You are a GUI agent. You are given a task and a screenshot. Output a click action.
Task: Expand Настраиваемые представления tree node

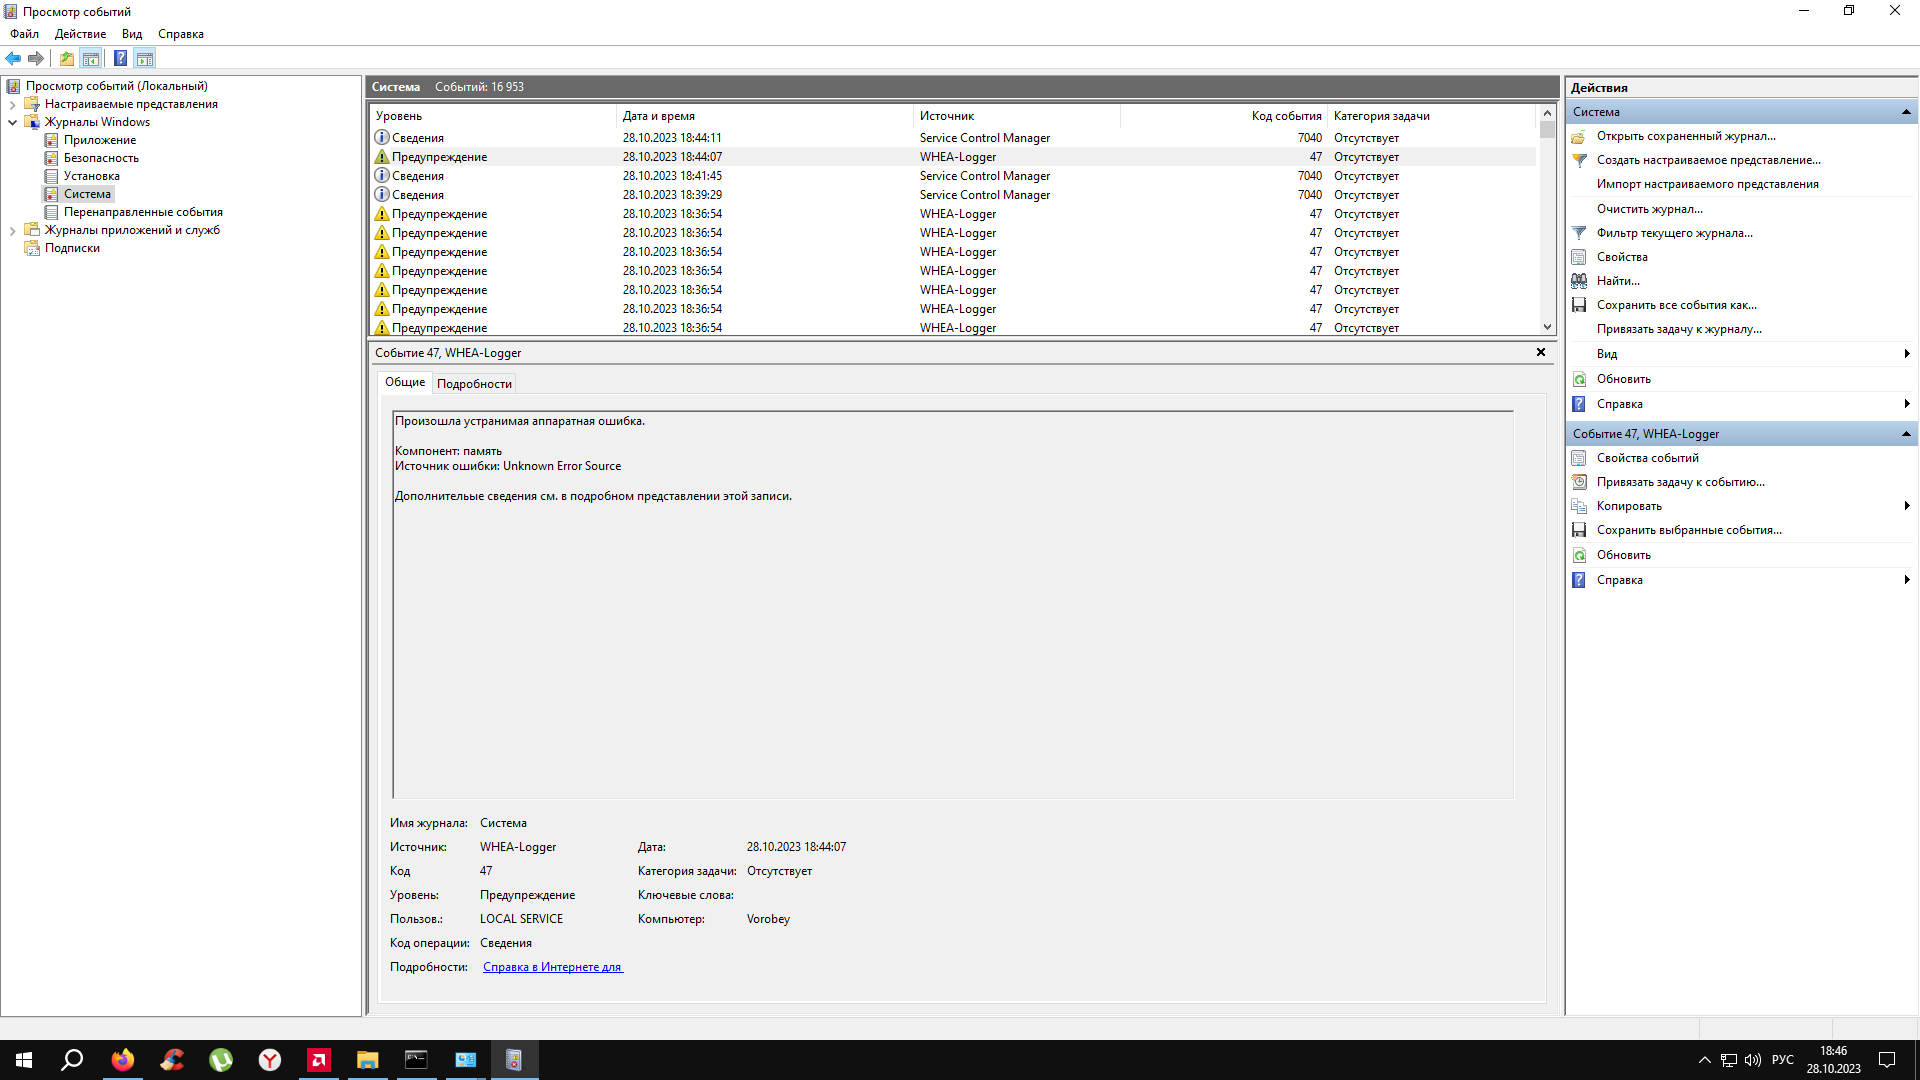tap(12, 104)
